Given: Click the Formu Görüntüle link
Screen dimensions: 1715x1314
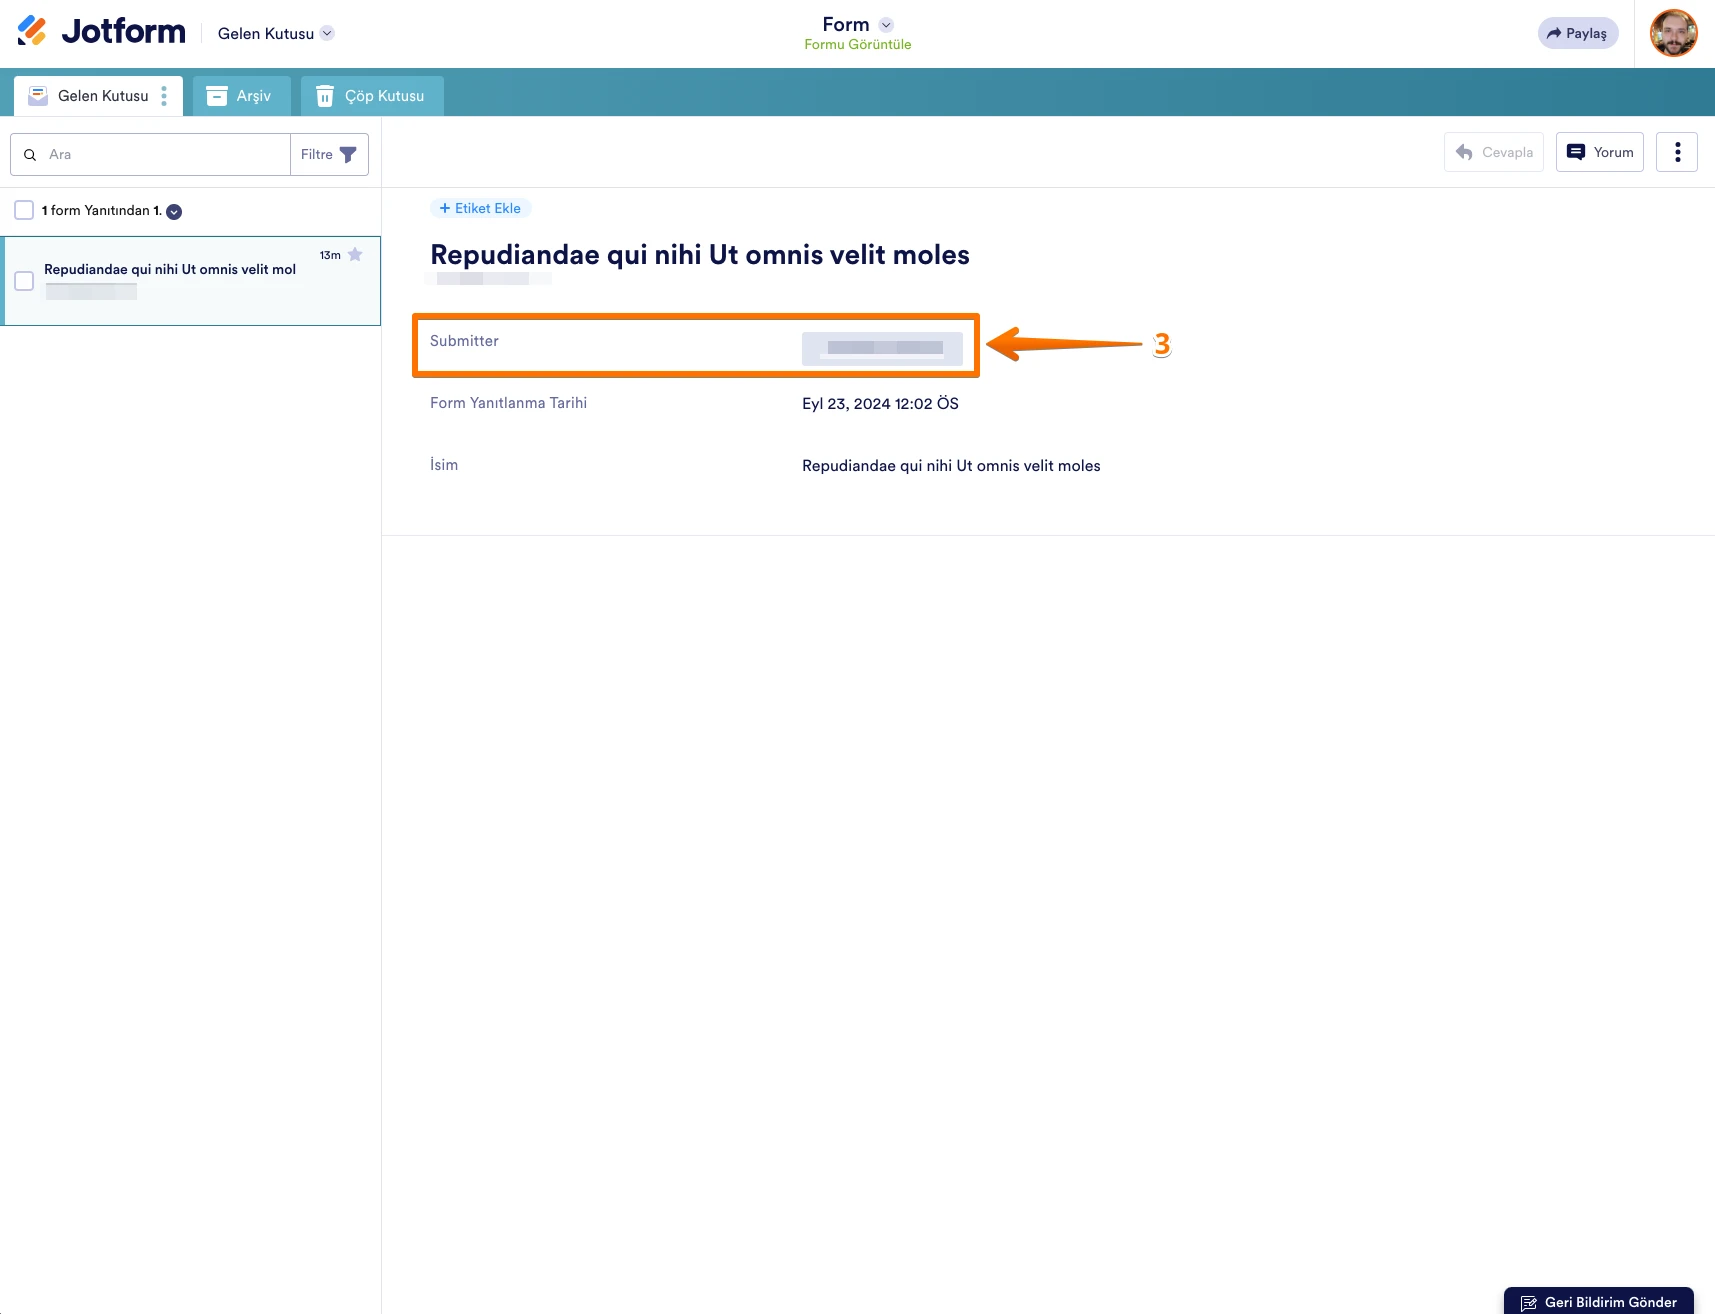Looking at the screenshot, I should [856, 44].
